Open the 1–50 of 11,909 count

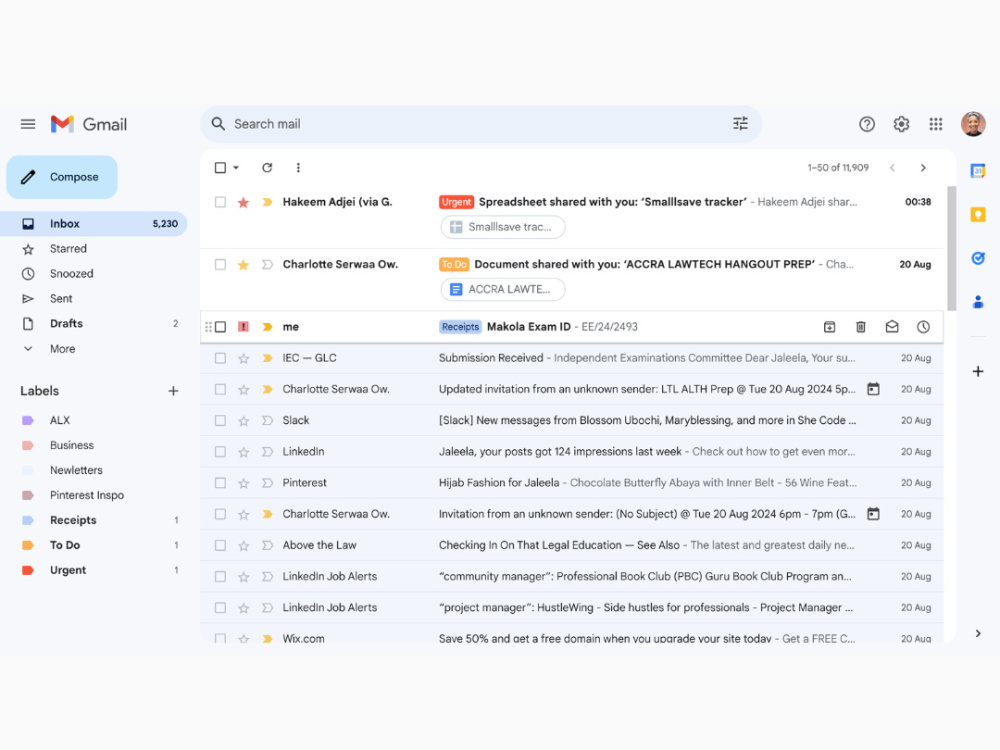pyautogui.click(x=837, y=168)
